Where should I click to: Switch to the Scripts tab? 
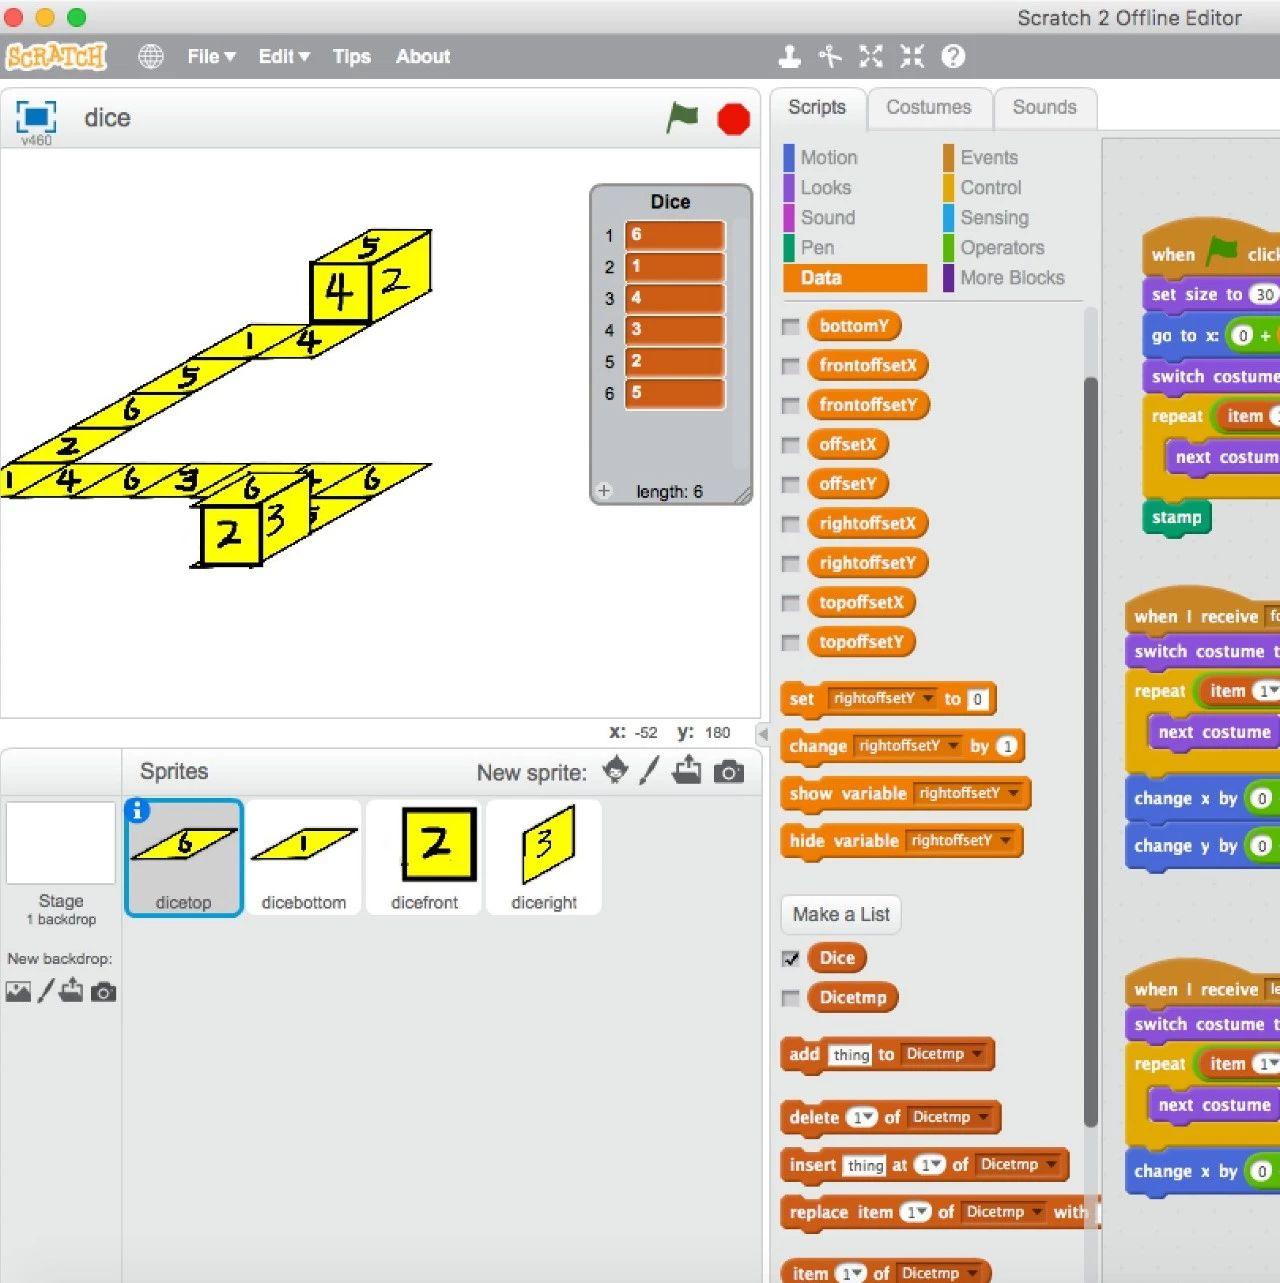[x=817, y=108]
